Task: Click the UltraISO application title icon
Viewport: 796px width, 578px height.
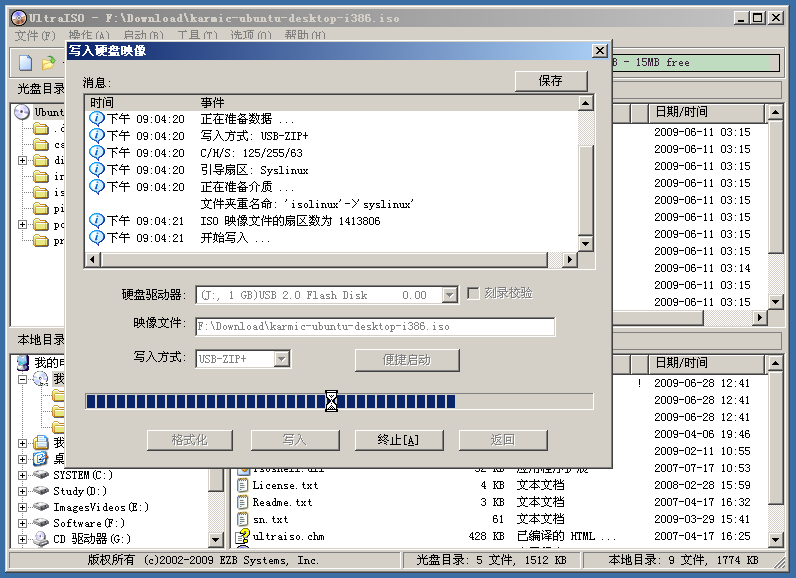Action: [19, 18]
